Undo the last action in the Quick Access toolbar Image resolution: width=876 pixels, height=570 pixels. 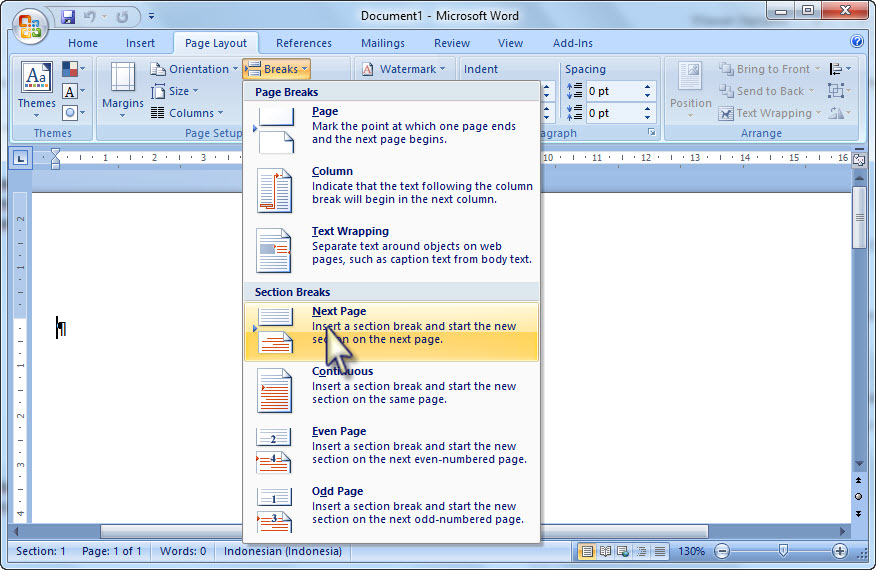[89, 17]
